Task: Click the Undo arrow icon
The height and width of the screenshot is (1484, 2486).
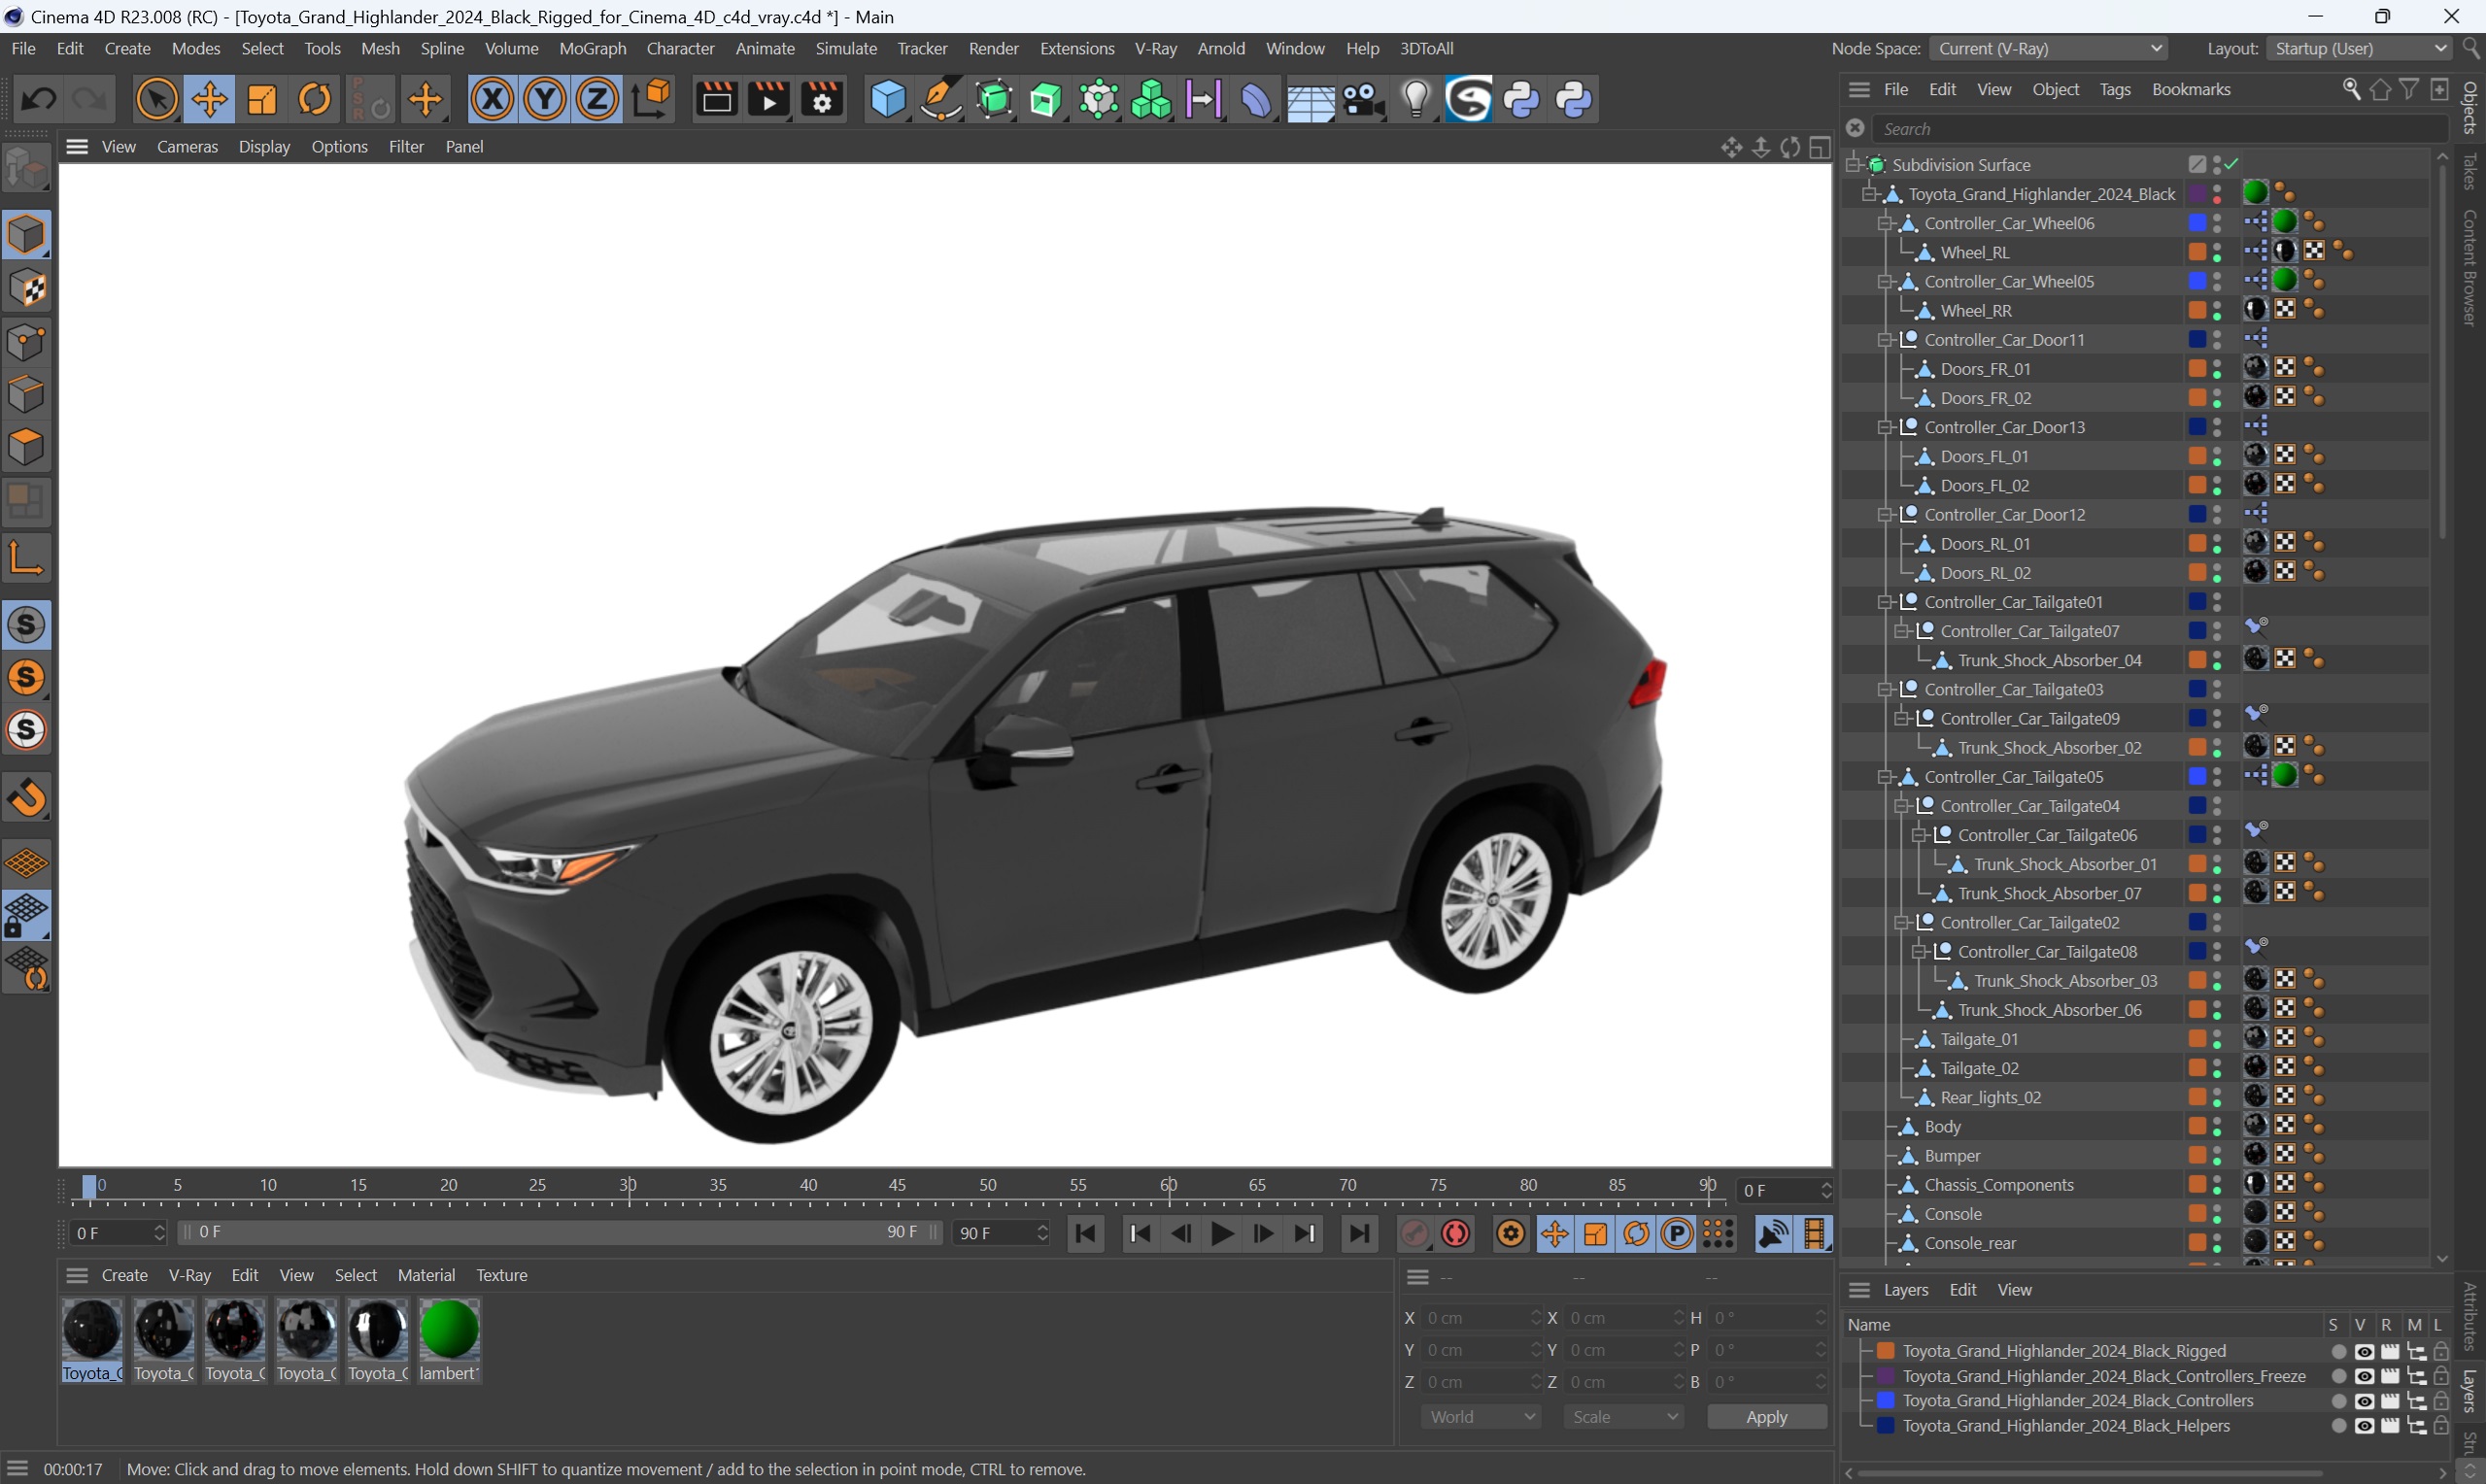Action: [x=39, y=99]
